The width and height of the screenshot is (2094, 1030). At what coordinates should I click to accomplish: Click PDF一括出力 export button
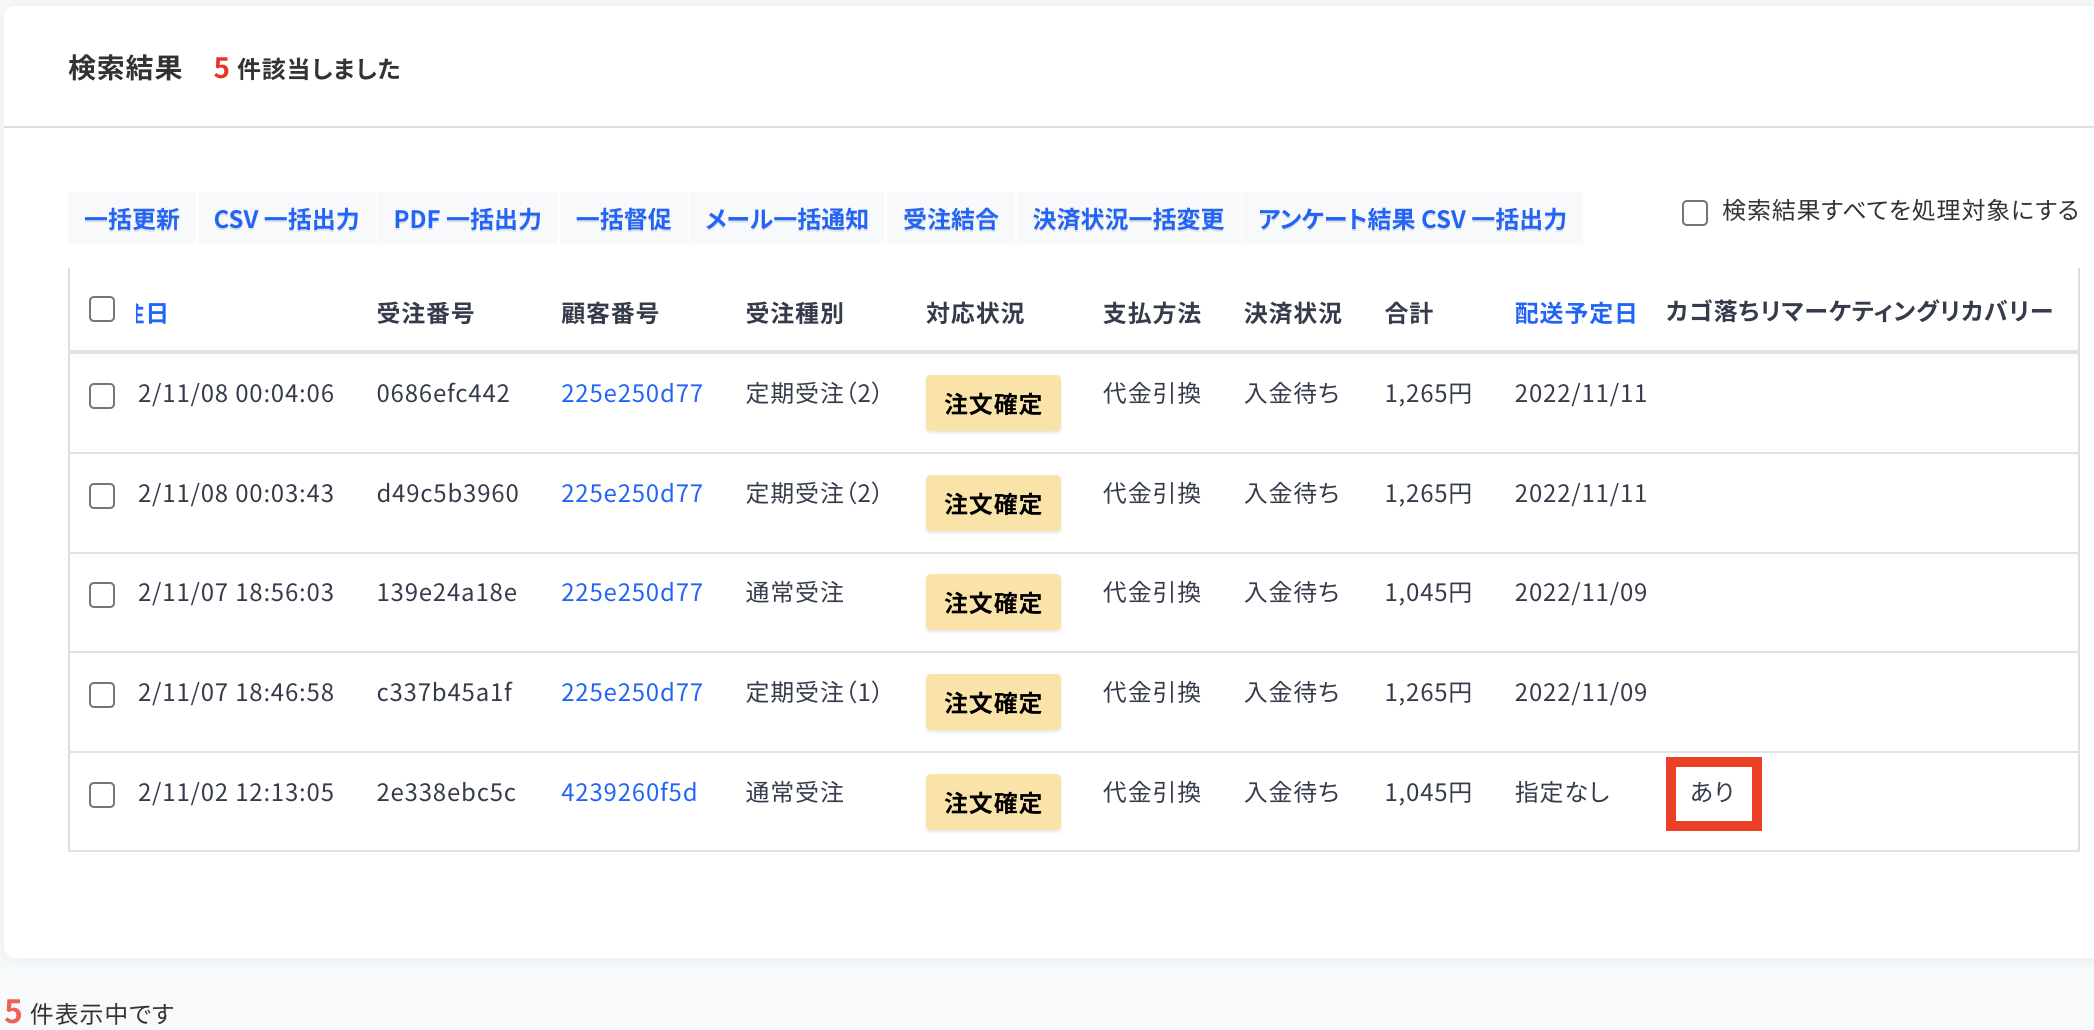click(x=467, y=219)
